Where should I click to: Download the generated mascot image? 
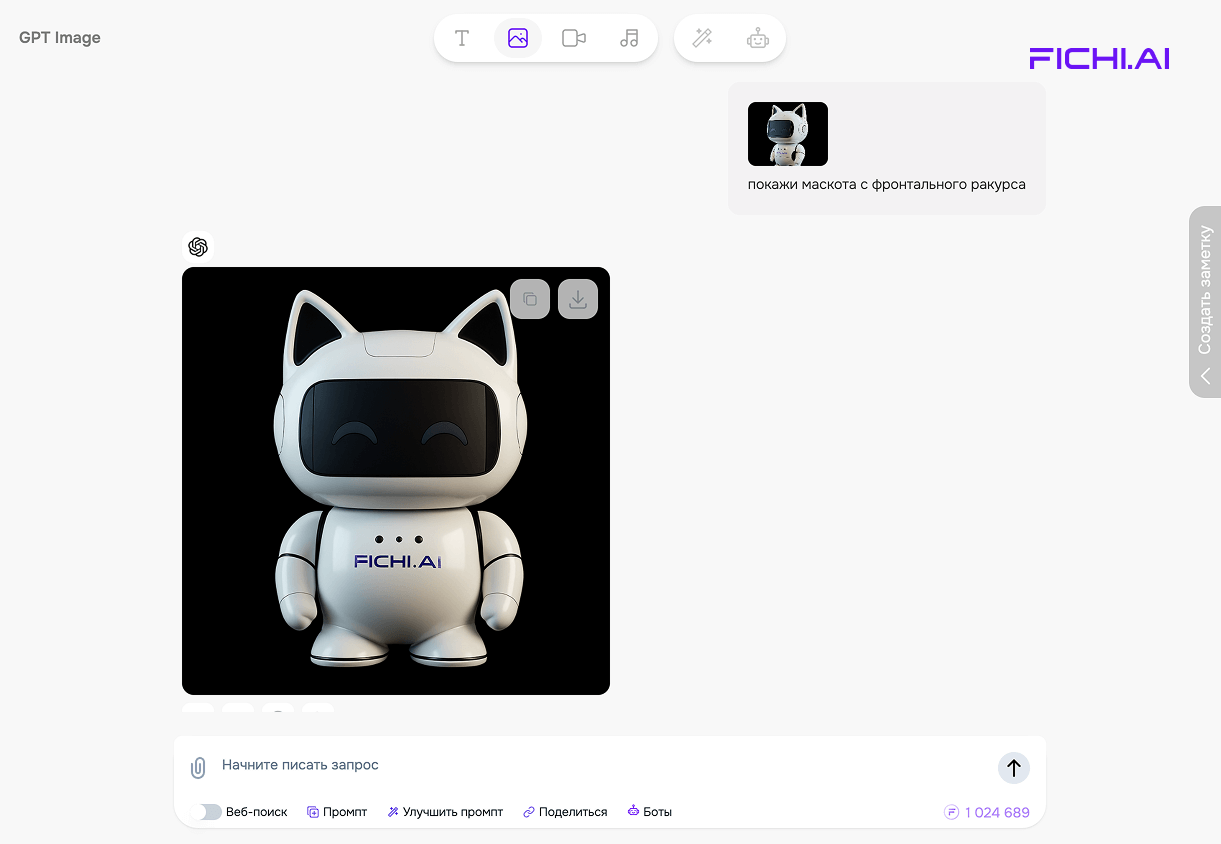(x=578, y=299)
